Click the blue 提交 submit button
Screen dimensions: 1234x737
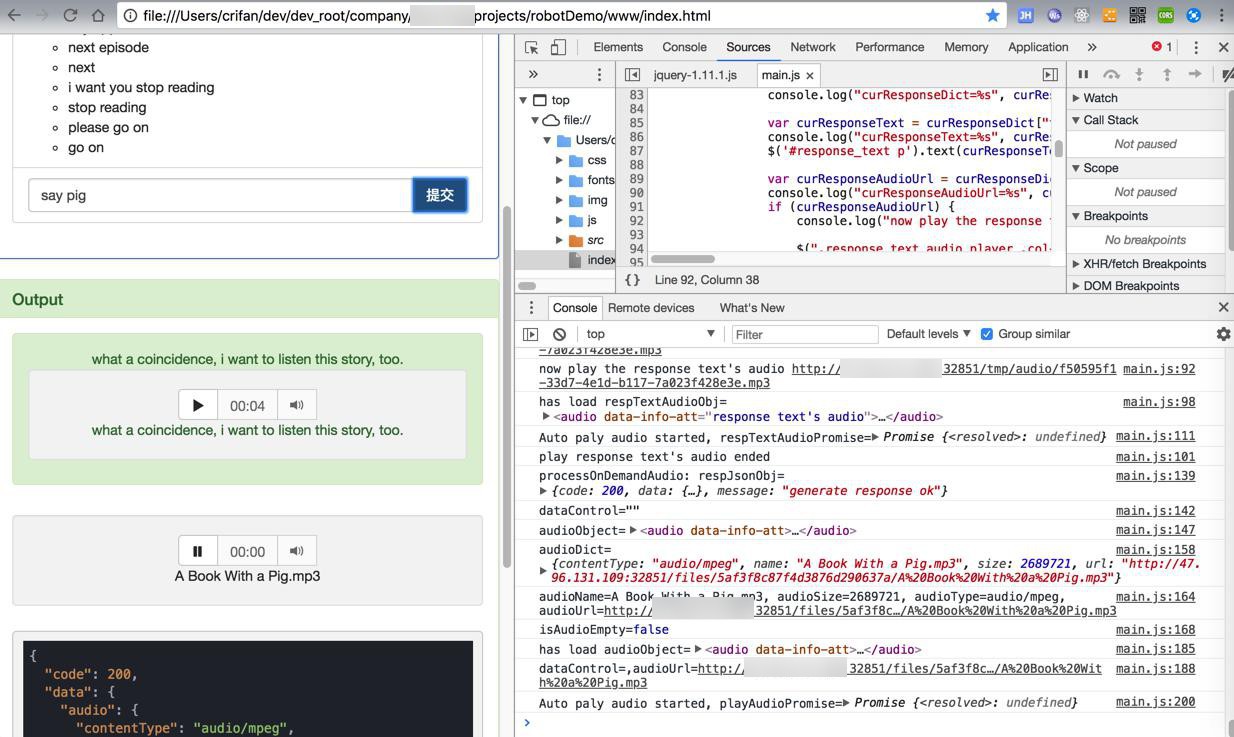(440, 195)
